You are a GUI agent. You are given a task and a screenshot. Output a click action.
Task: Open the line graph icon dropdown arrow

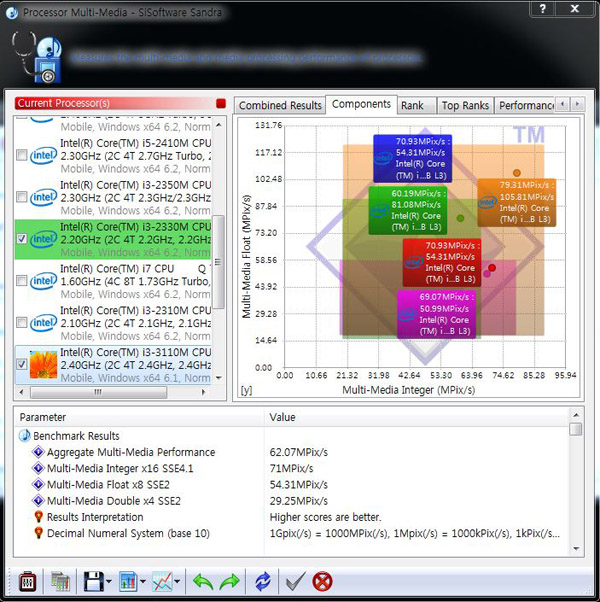coord(176,581)
